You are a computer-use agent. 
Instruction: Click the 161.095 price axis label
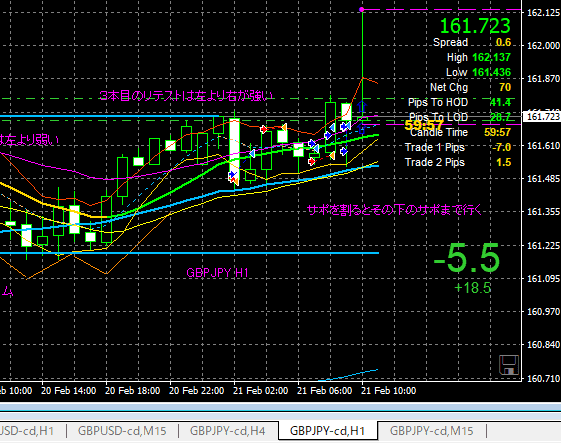(543, 278)
